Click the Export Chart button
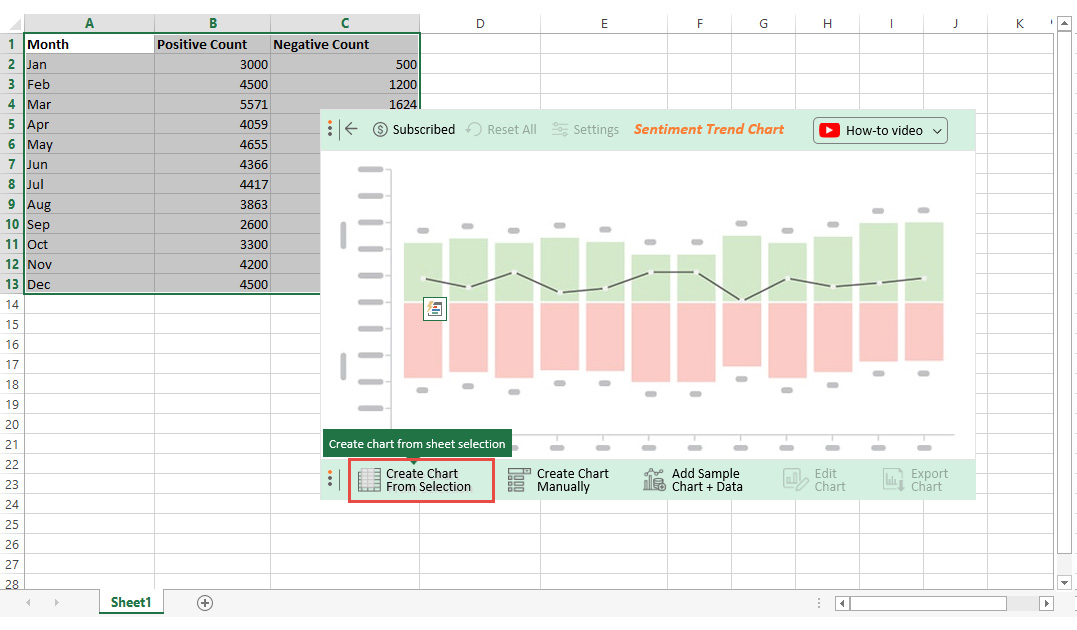 [x=915, y=480]
